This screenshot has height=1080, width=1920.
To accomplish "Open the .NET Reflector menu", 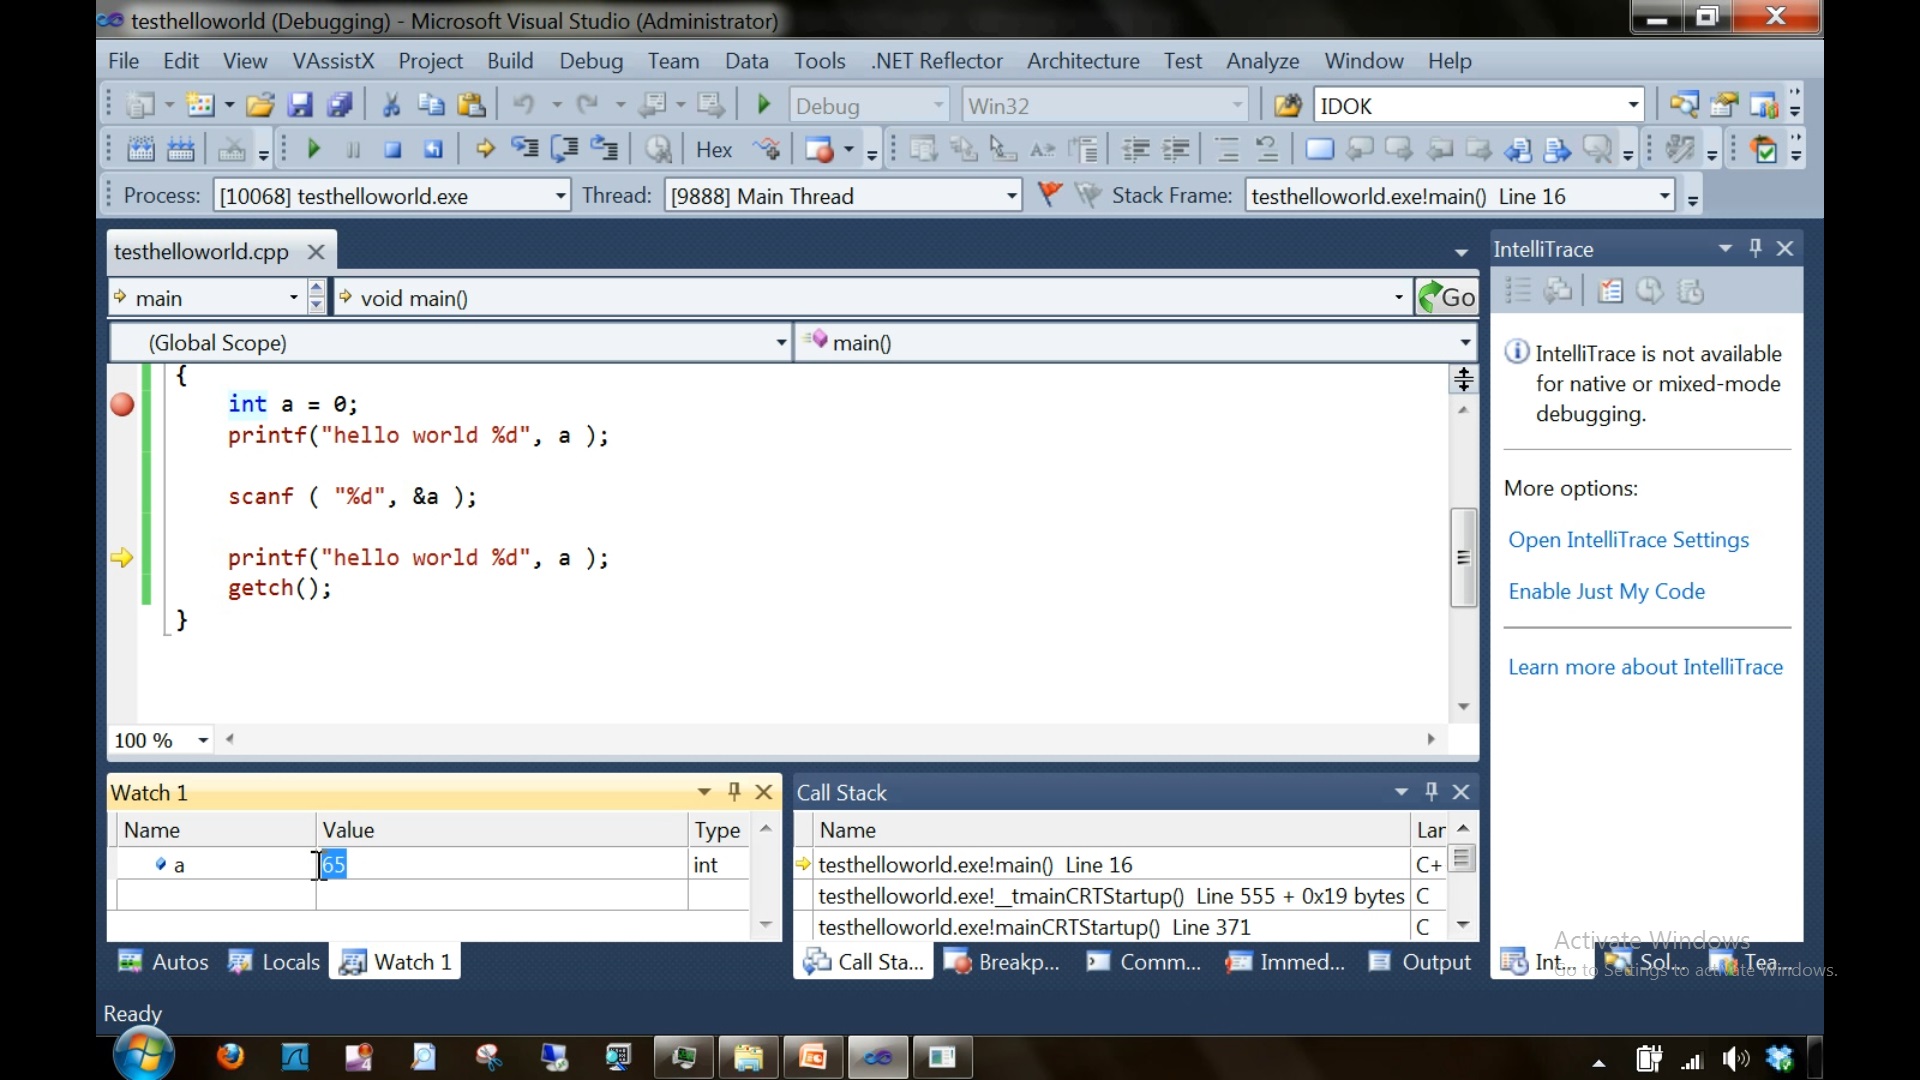I will coord(937,61).
